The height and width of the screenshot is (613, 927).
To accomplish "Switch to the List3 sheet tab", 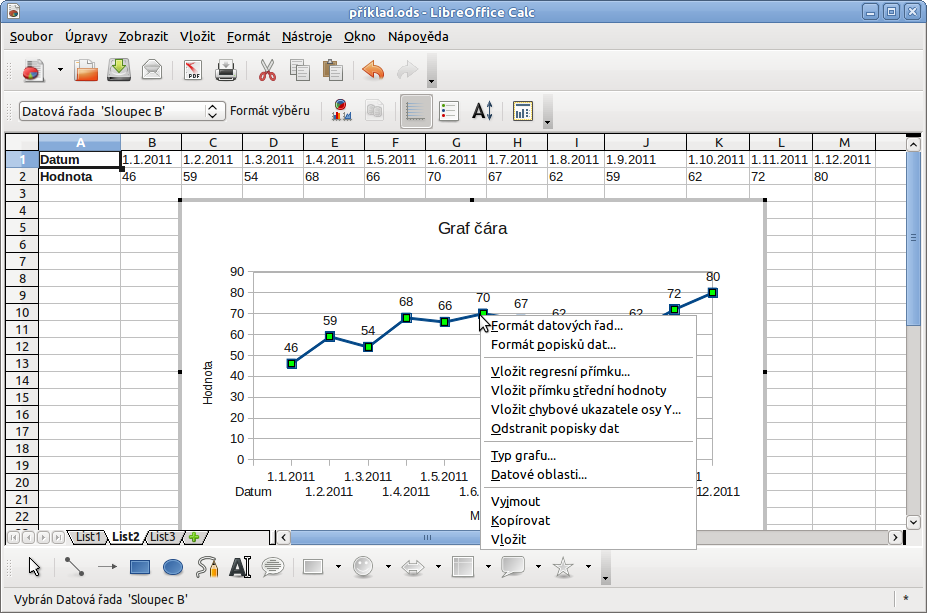I will point(163,537).
